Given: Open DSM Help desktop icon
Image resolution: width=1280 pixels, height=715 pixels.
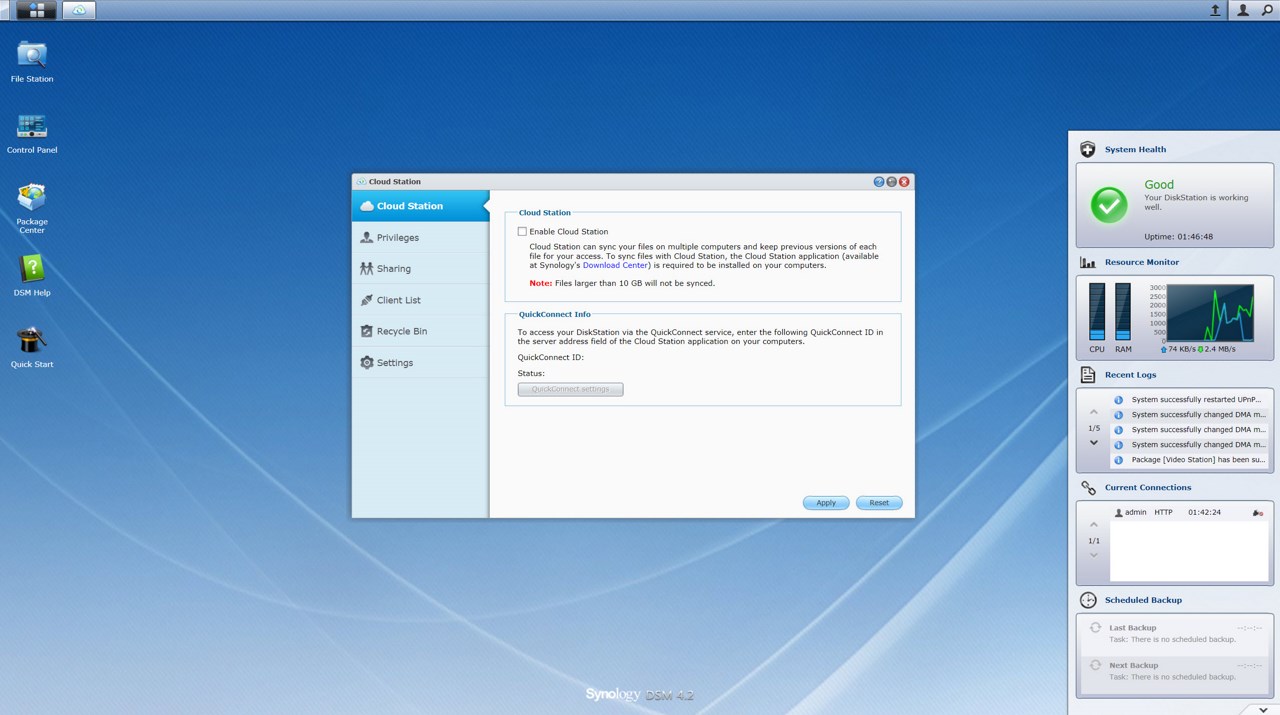Looking at the screenshot, I should pyautogui.click(x=32, y=275).
